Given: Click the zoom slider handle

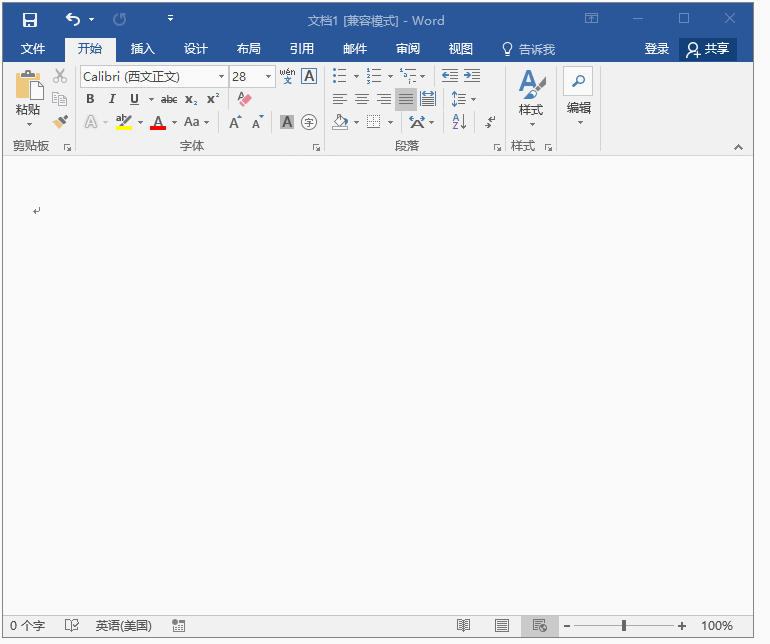Looking at the screenshot, I should (624, 625).
